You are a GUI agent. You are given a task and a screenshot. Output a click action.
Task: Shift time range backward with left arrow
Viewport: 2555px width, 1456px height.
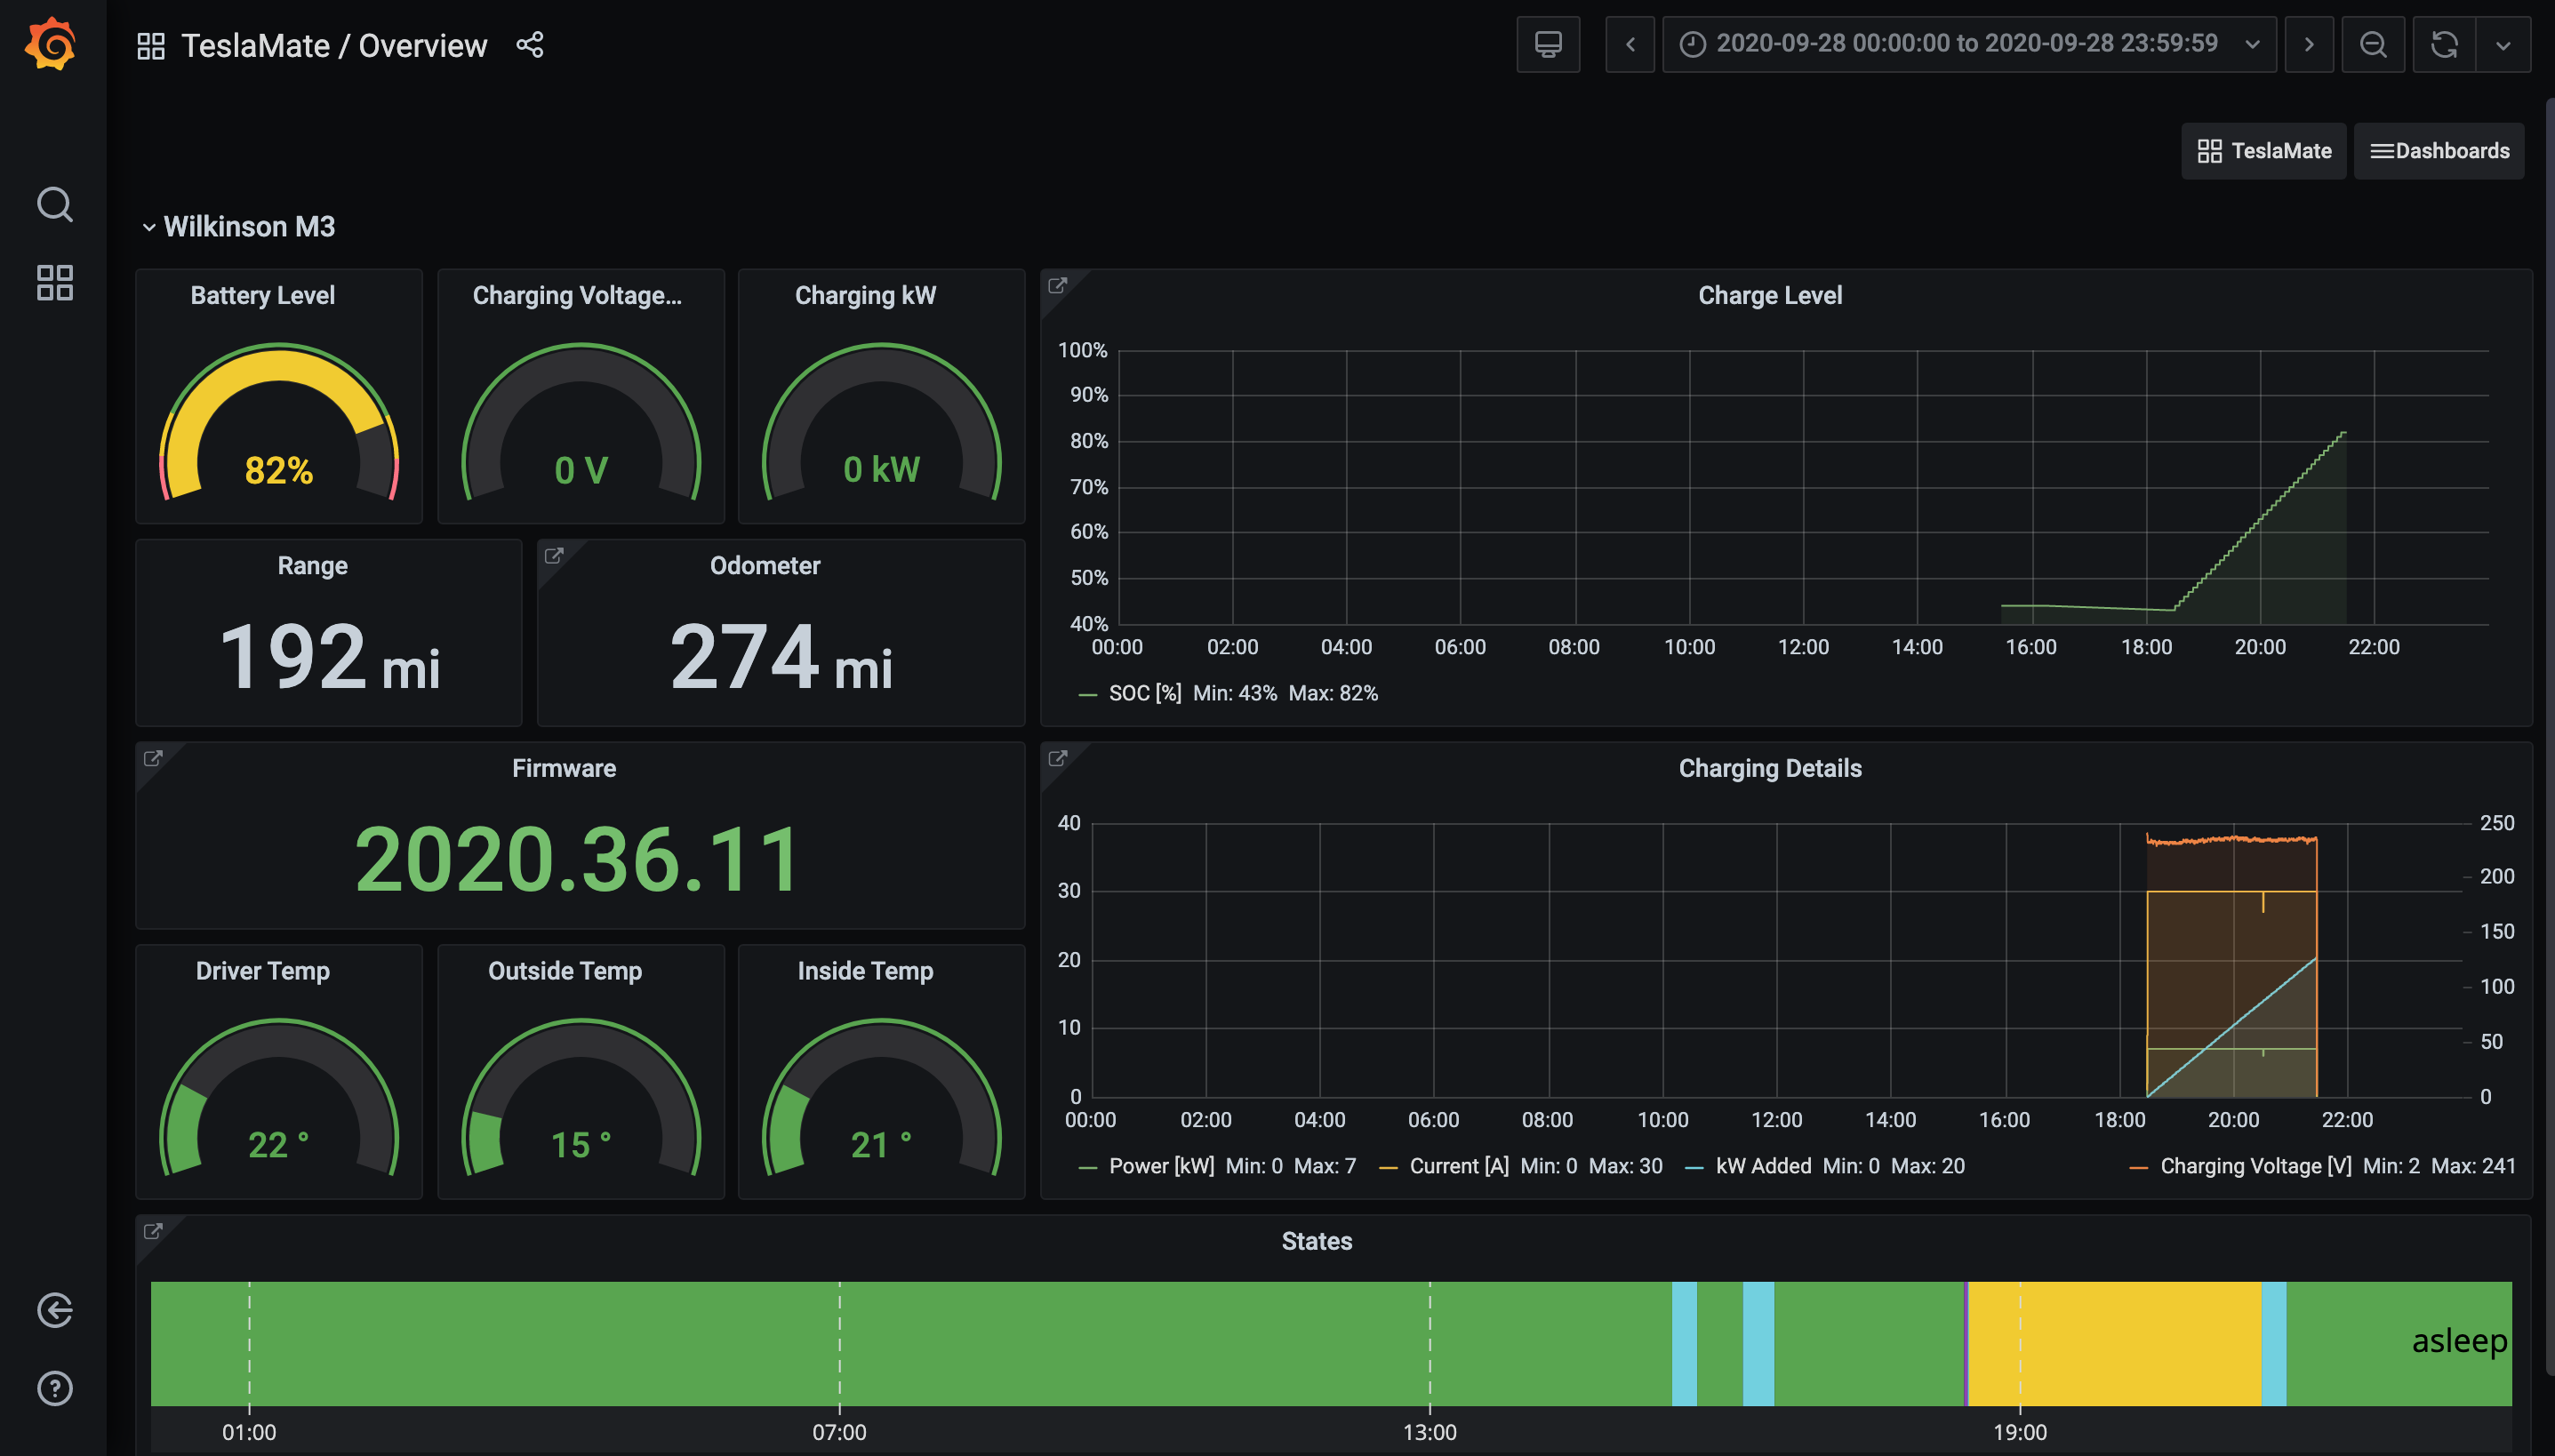click(1630, 44)
